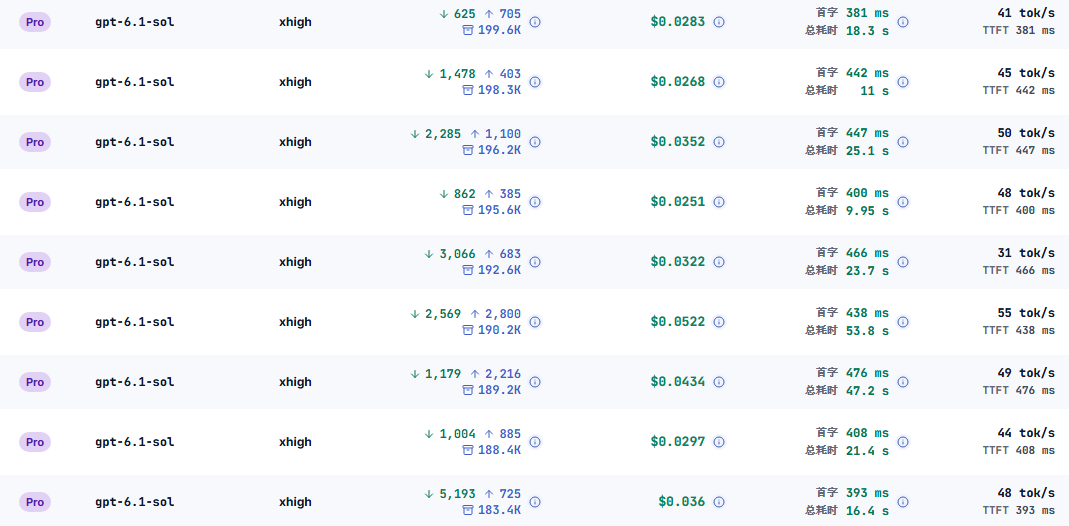
Task: Click the cost value $0.0352
Action: pos(678,142)
